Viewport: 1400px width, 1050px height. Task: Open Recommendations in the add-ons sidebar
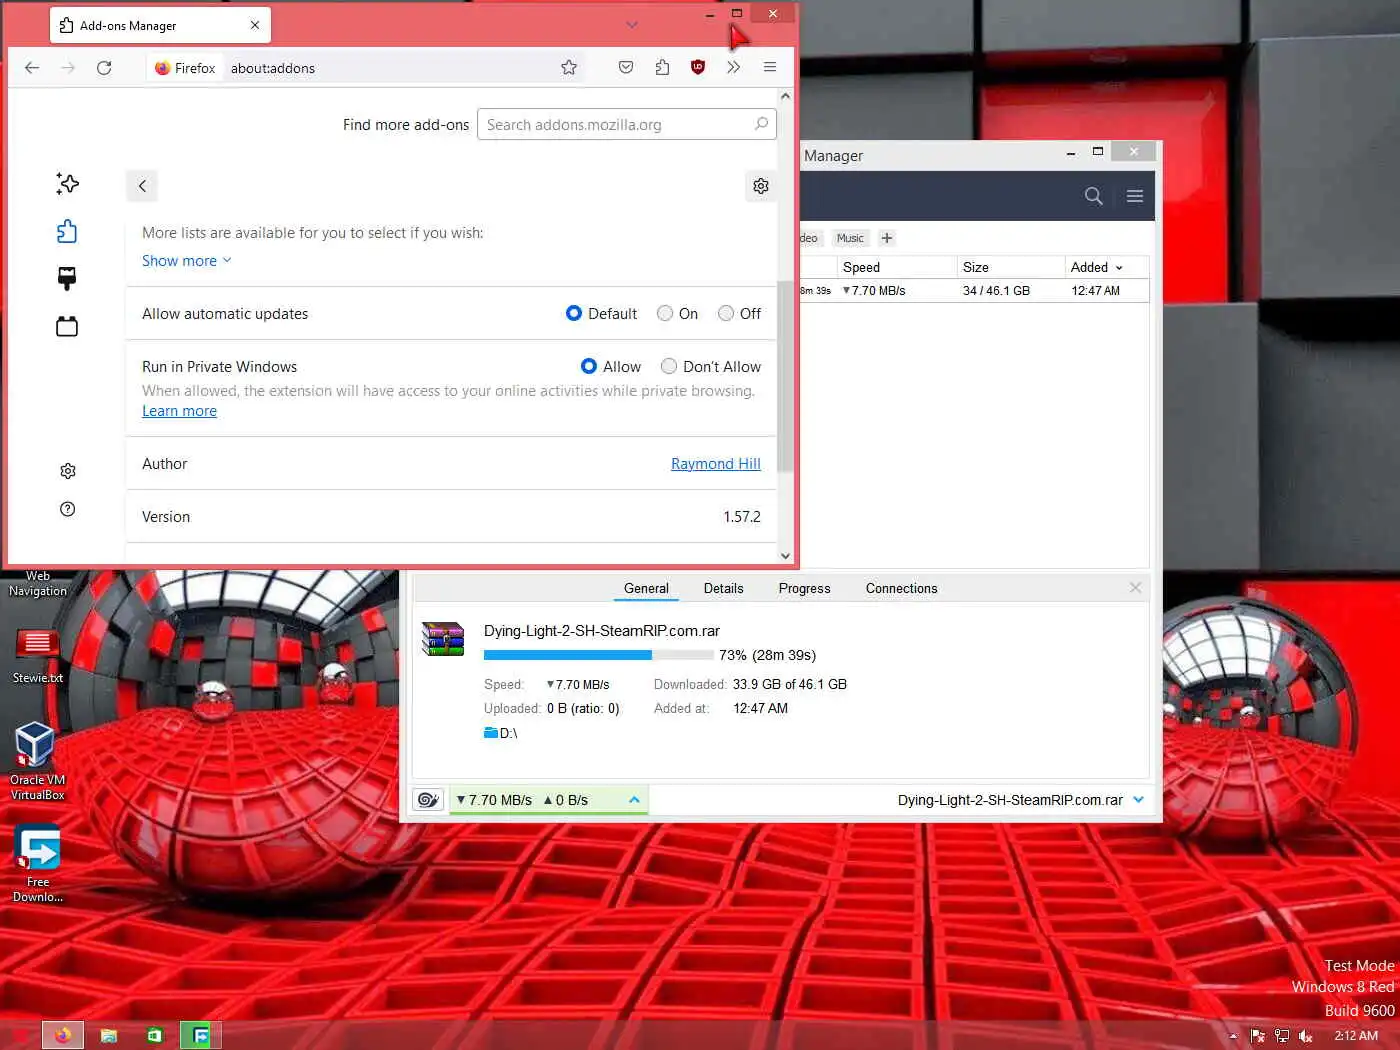pyautogui.click(x=67, y=183)
